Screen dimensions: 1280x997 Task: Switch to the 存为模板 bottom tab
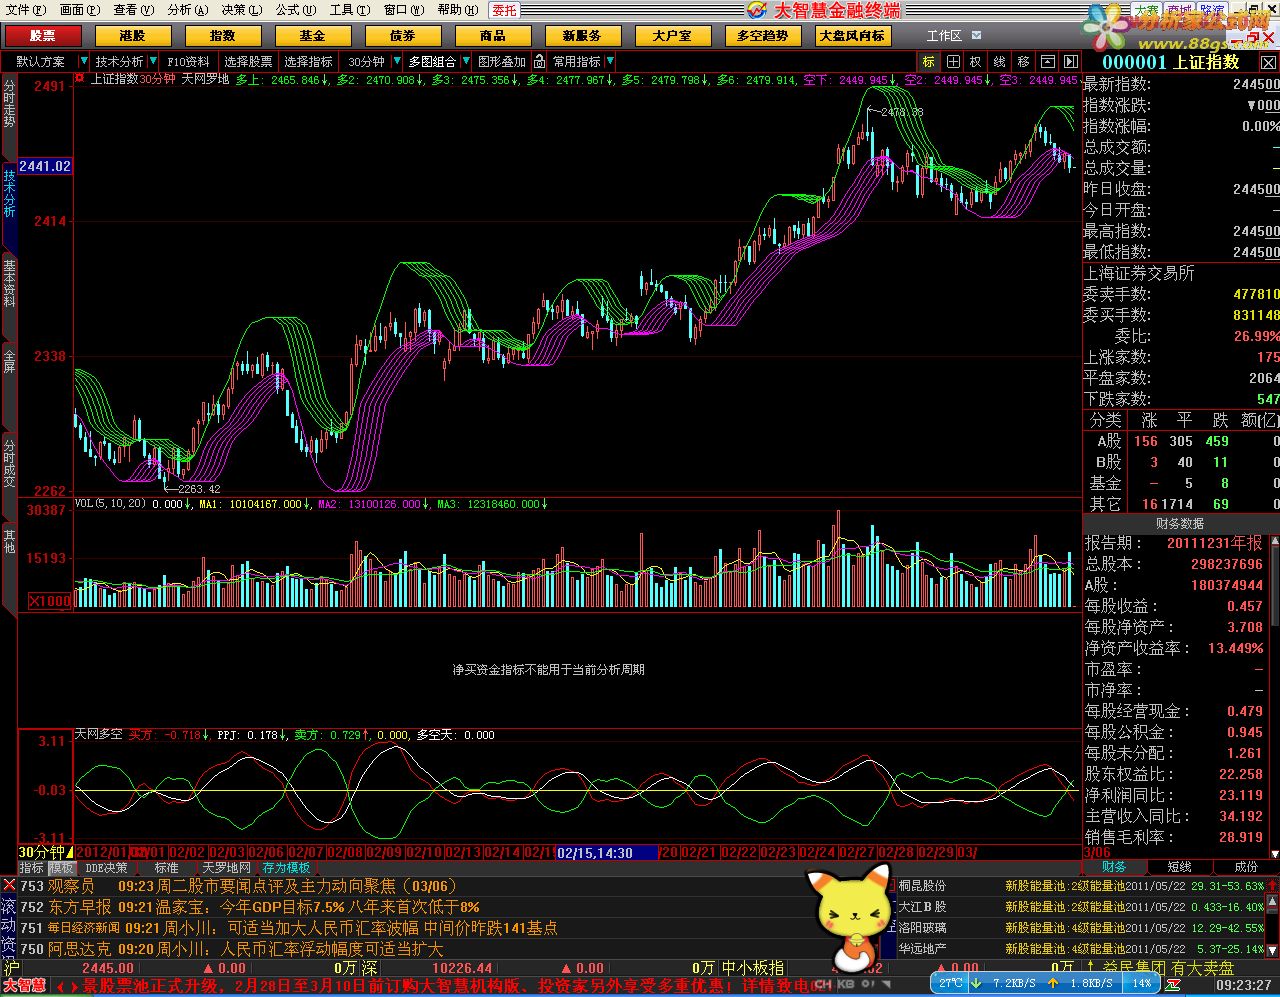pyautogui.click(x=286, y=868)
